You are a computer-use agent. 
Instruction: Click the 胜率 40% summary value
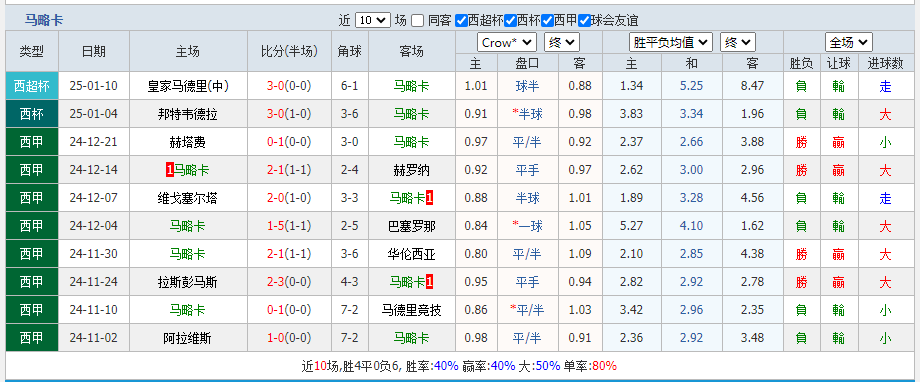(446, 366)
